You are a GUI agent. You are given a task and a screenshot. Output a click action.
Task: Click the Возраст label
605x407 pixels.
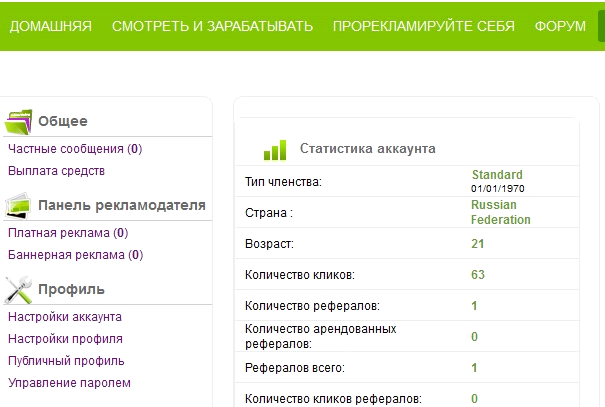point(269,244)
